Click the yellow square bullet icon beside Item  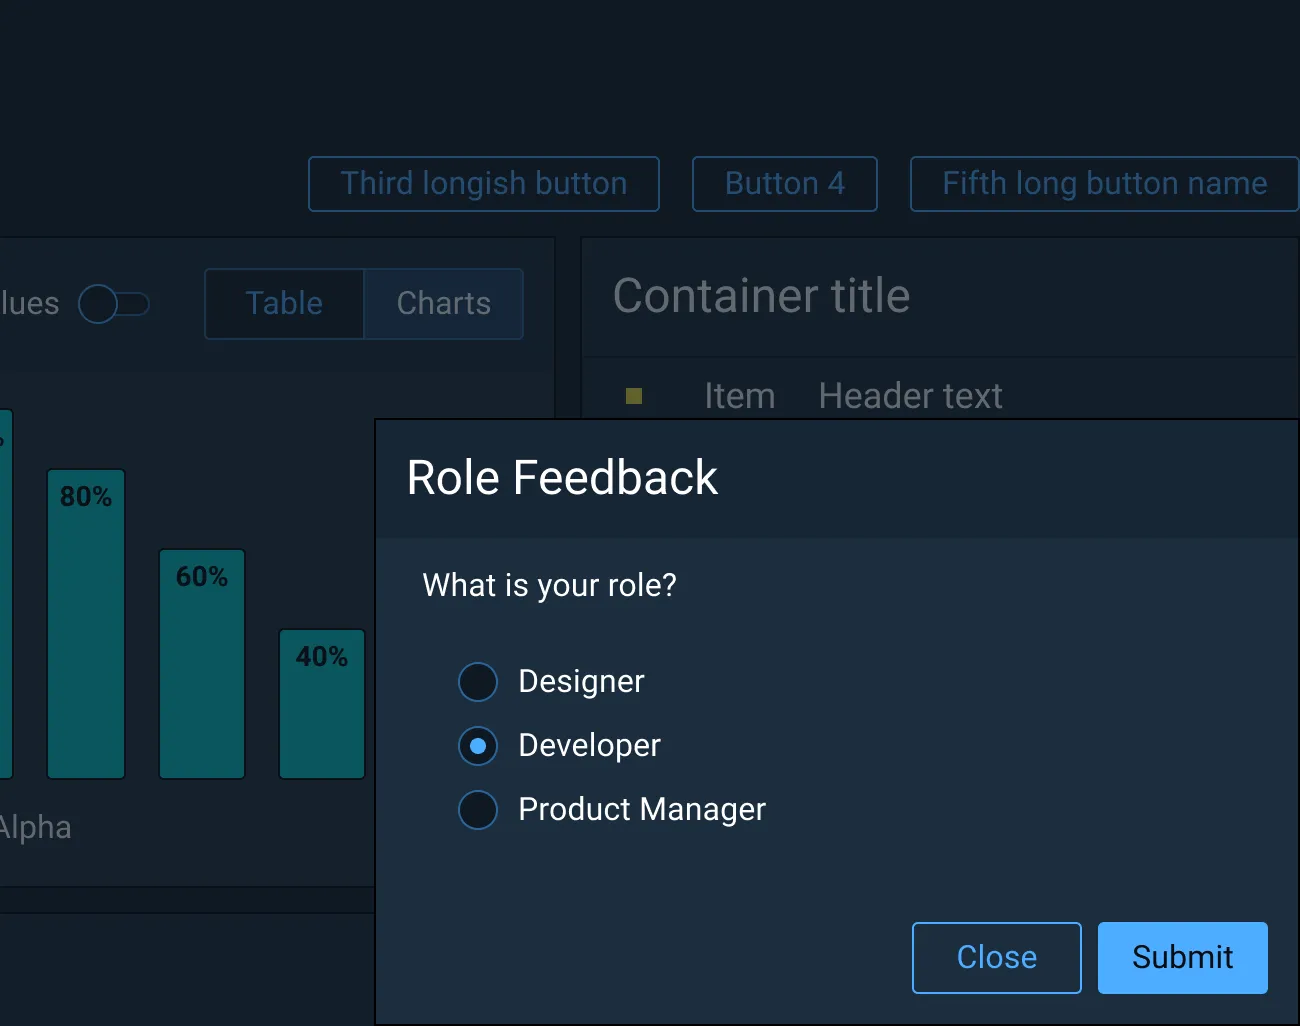(633, 396)
